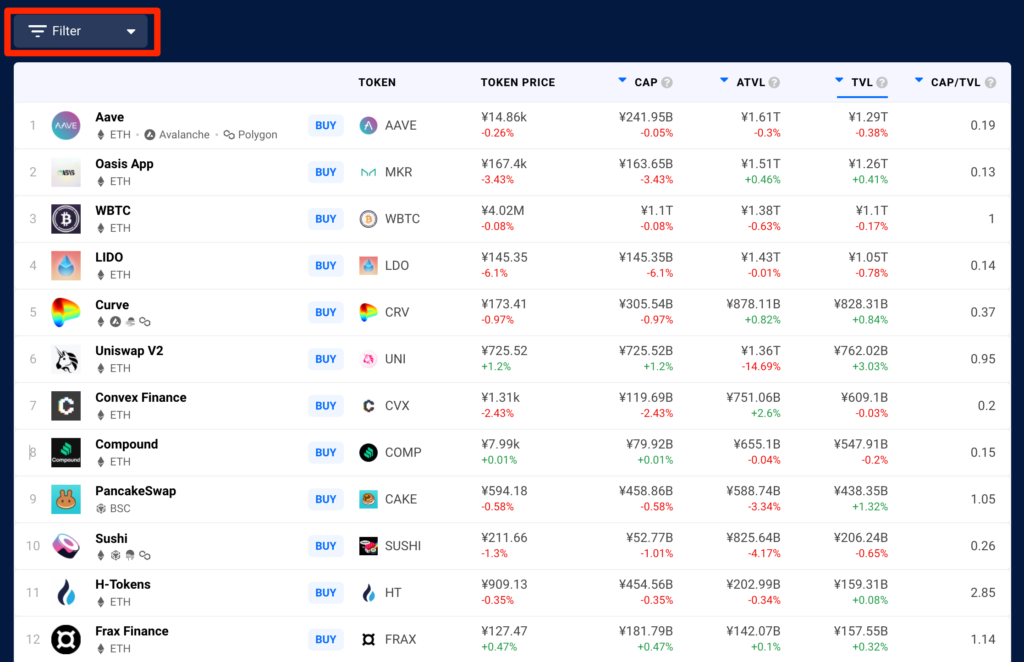Open the Uniswap V2 name link
This screenshot has height=662, width=1024.
pos(129,351)
